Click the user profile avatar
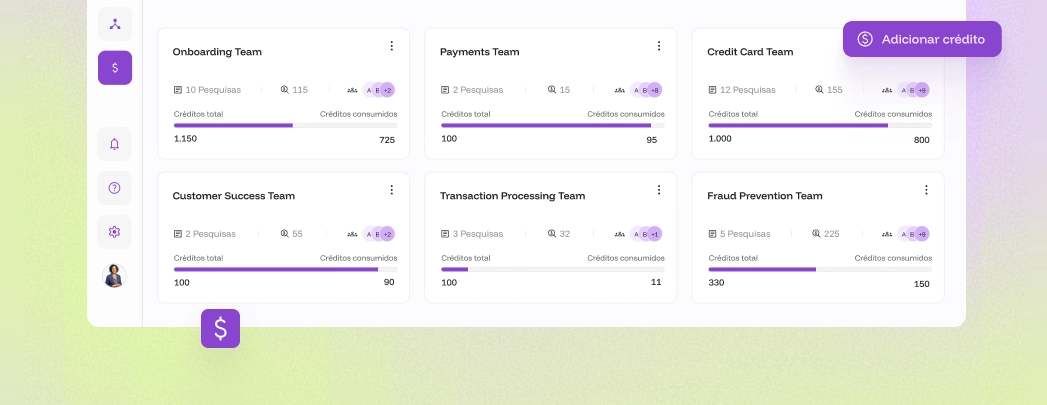 pos(114,276)
